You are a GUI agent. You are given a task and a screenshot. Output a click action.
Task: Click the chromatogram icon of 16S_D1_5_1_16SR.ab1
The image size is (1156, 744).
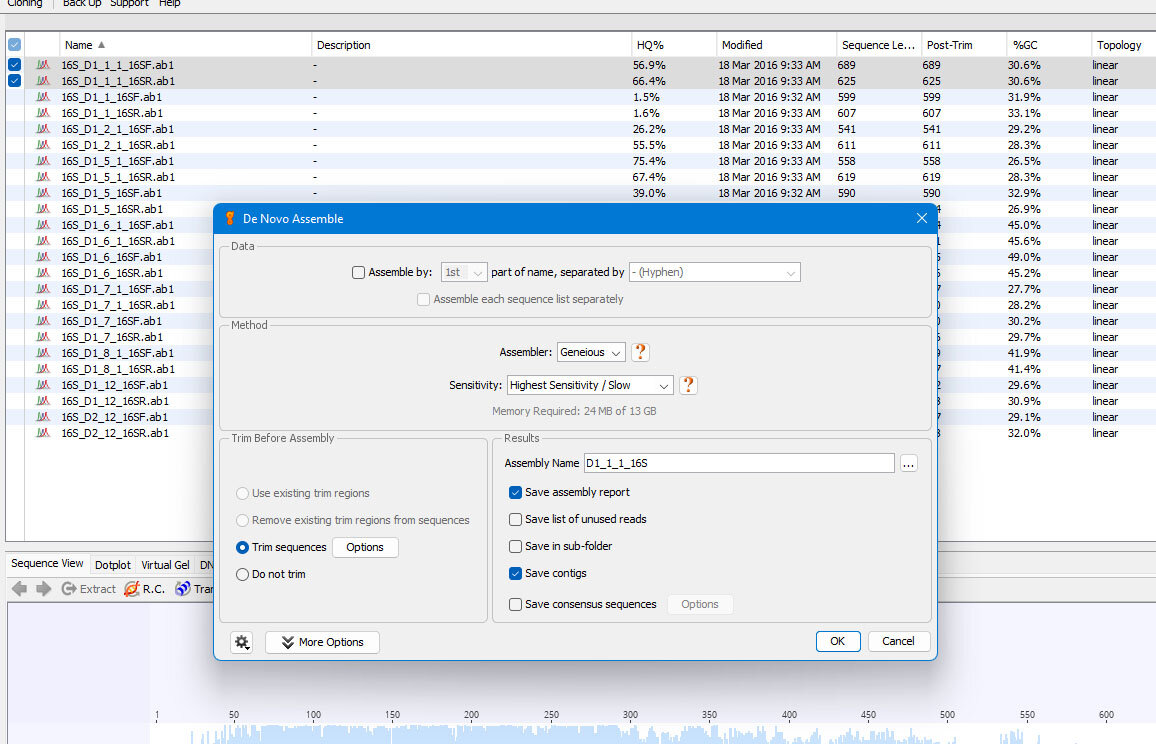pos(43,177)
